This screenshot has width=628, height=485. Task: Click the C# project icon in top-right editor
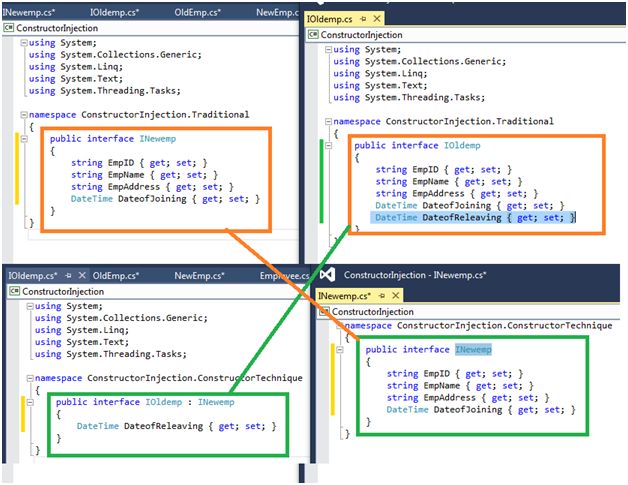[313, 34]
